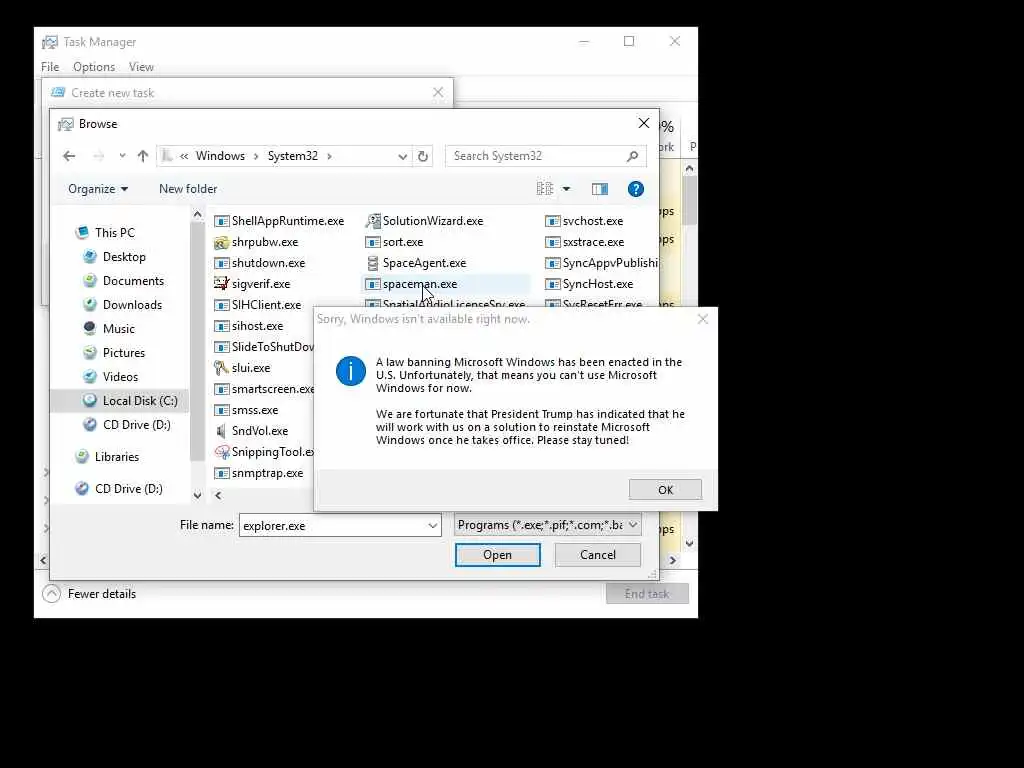Select the shrpubw.exe file icon

[221, 242]
